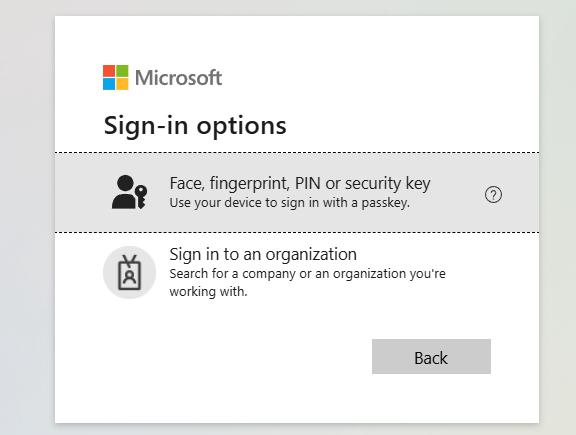The width and height of the screenshot is (576, 435).
Task: Select Face, fingerprint, PIN or security key
Action: 300,183
